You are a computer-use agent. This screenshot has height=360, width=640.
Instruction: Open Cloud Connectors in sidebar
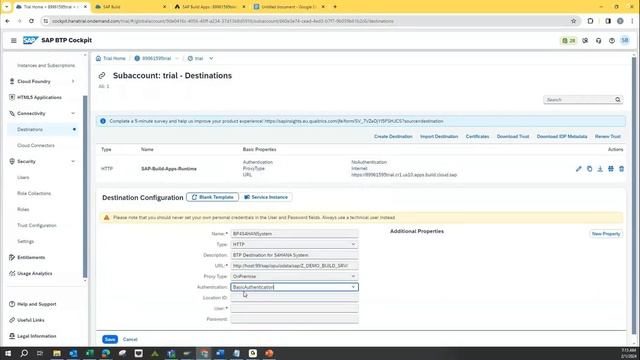(x=36, y=145)
